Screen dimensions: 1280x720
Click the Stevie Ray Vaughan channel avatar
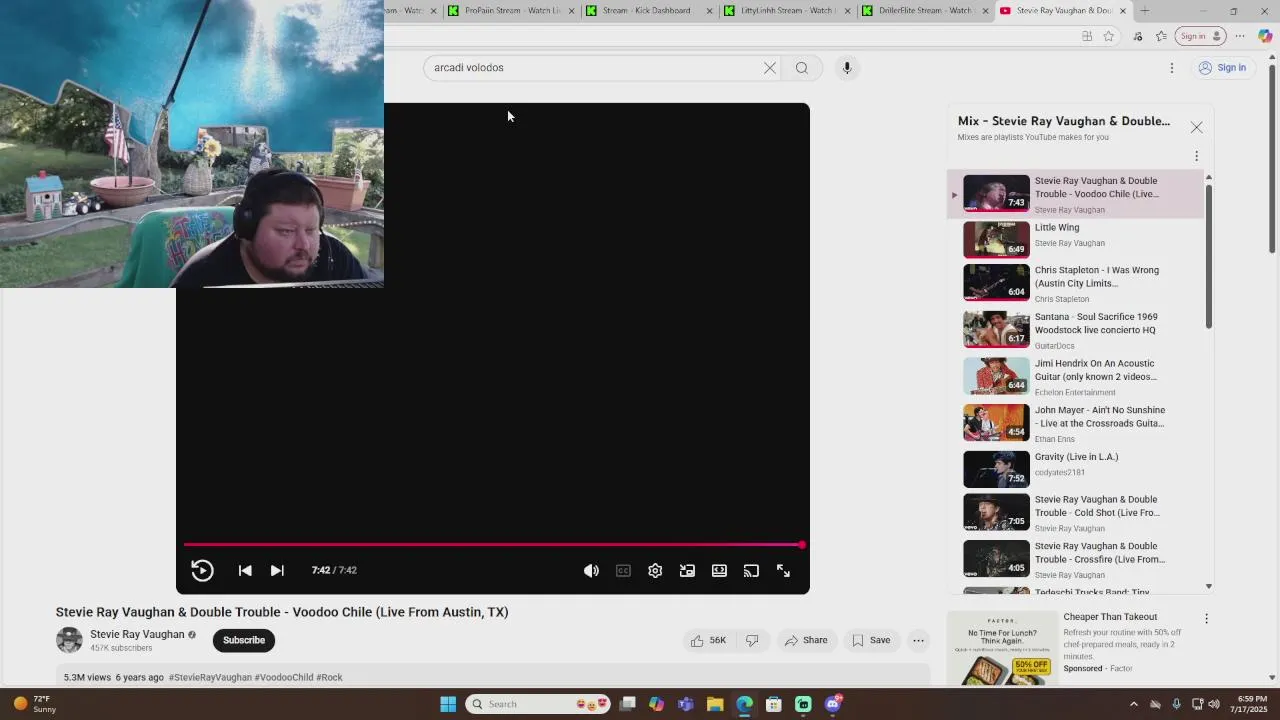(x=69, y=640)
